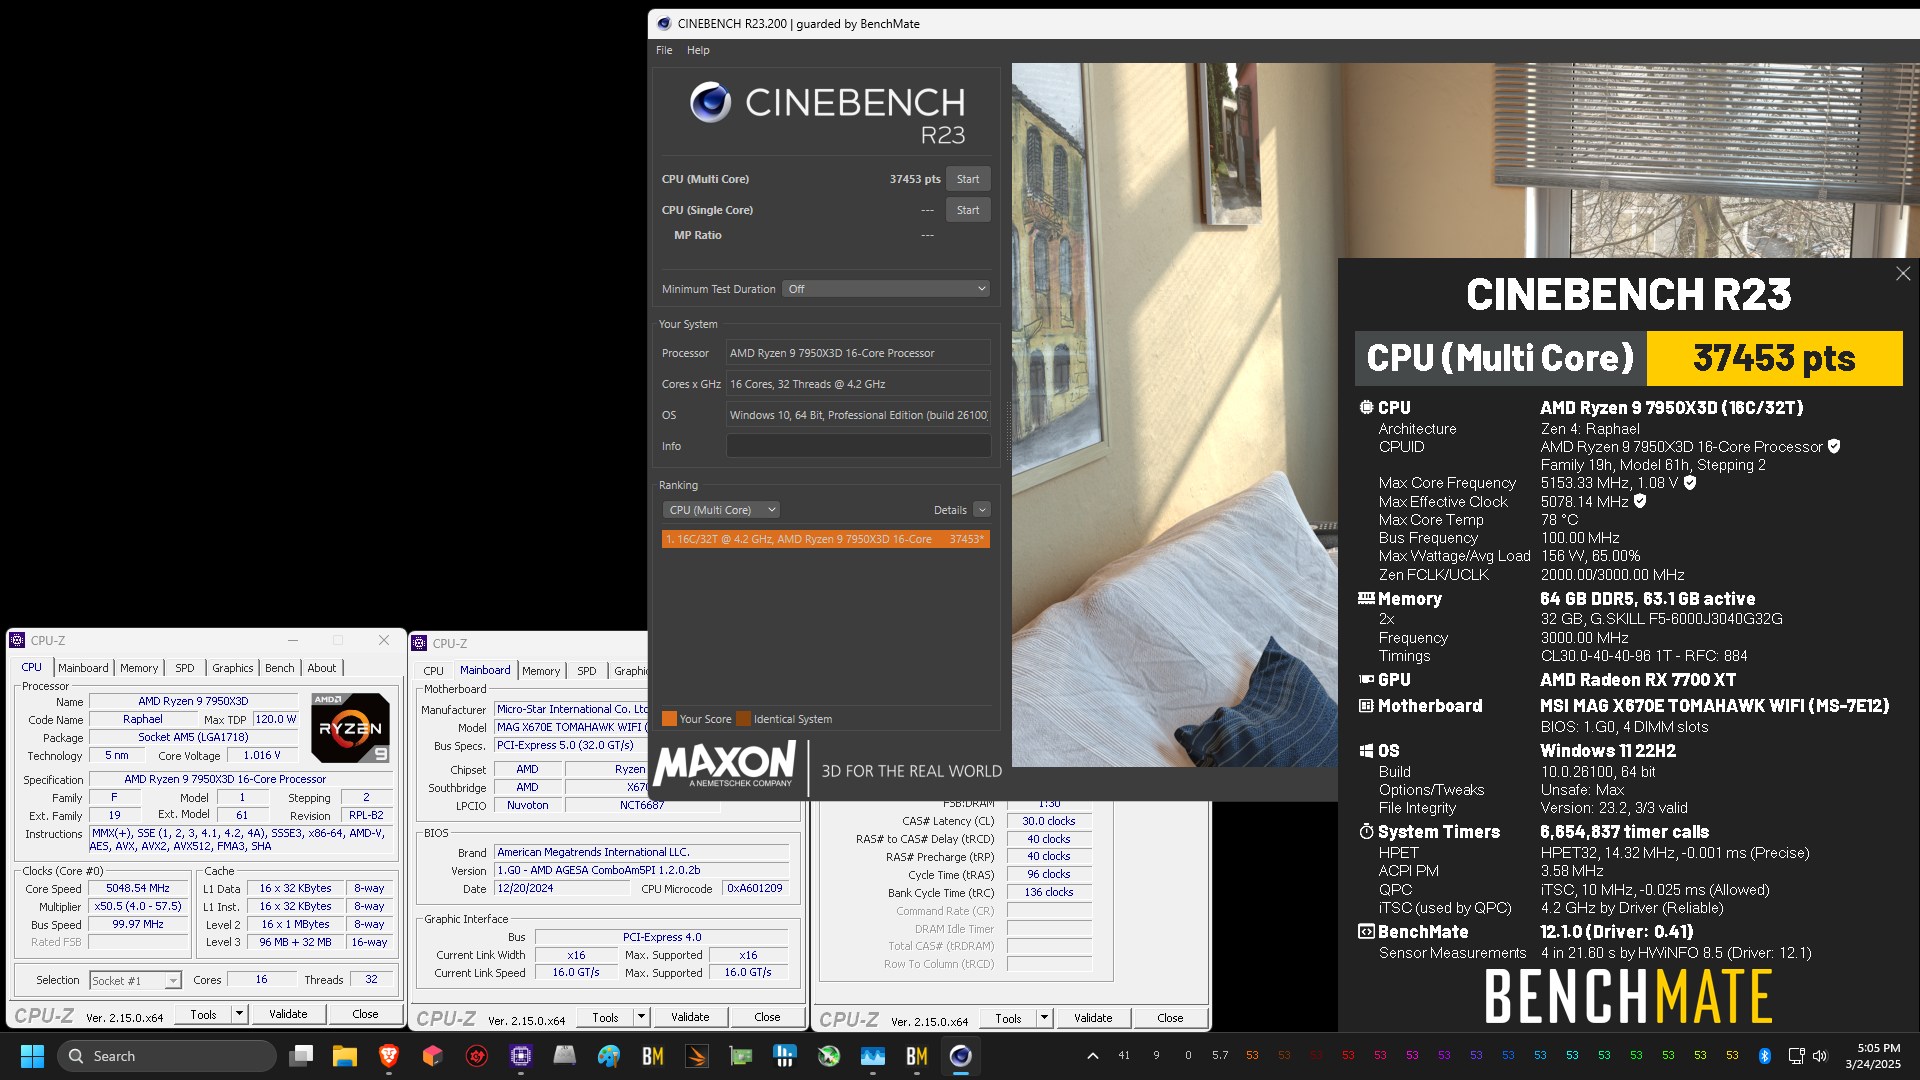Screen dimensions: 1920x1080
Task: Click the taskbar Search box
Action: click(166, 1056)
